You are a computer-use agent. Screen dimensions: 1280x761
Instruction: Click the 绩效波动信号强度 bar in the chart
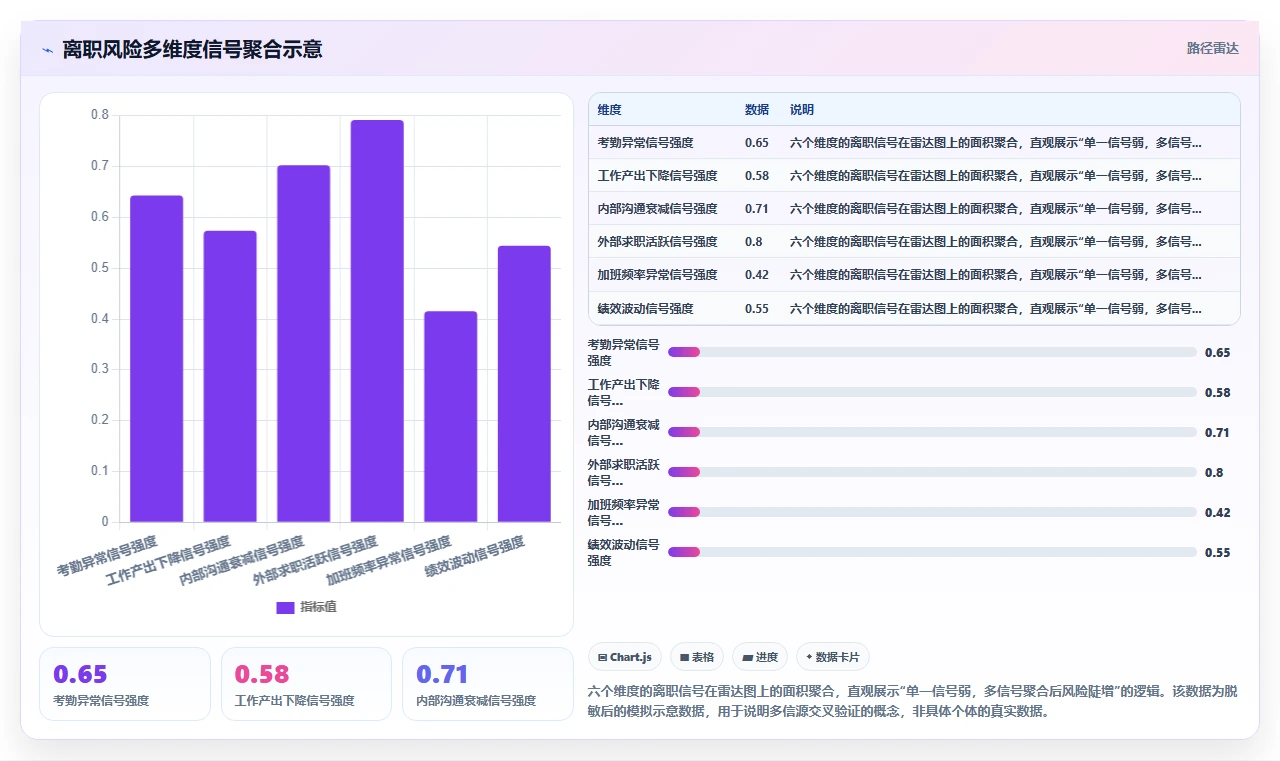click(x=524, y=384)
